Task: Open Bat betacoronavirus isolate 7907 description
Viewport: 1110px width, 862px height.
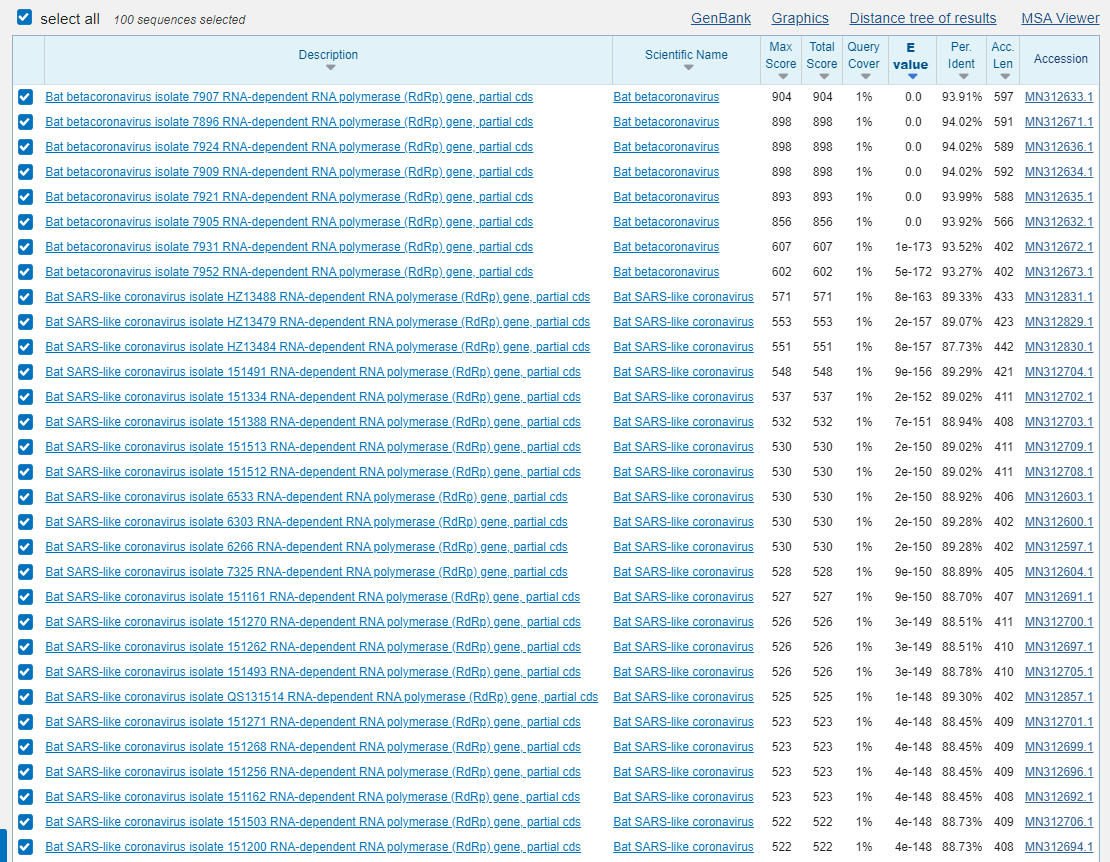Action: pos(289,97)
